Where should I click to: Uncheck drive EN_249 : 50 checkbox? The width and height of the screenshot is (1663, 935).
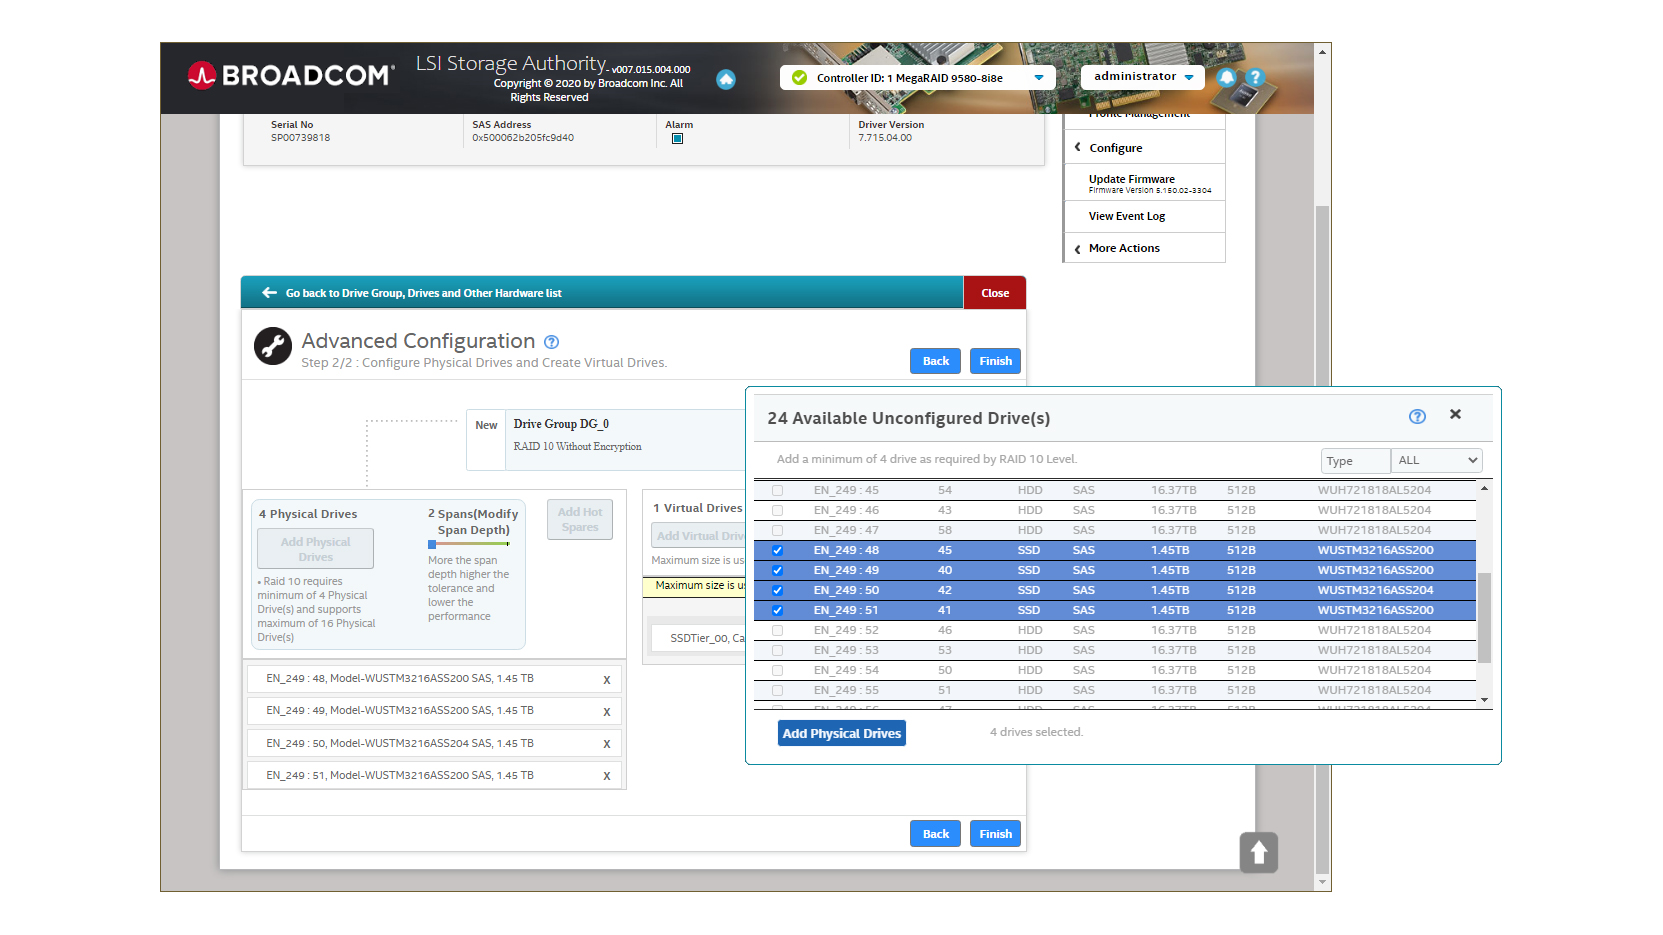[x=777, y=590]
